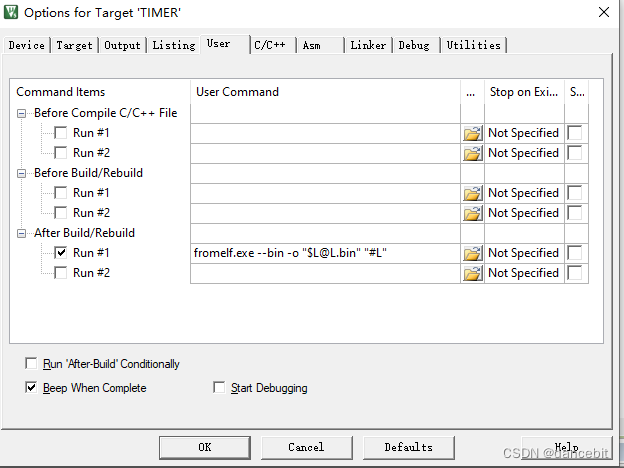Confirm with the OK button
This screenshot has width=624, height=468.
tap(205, 447)
